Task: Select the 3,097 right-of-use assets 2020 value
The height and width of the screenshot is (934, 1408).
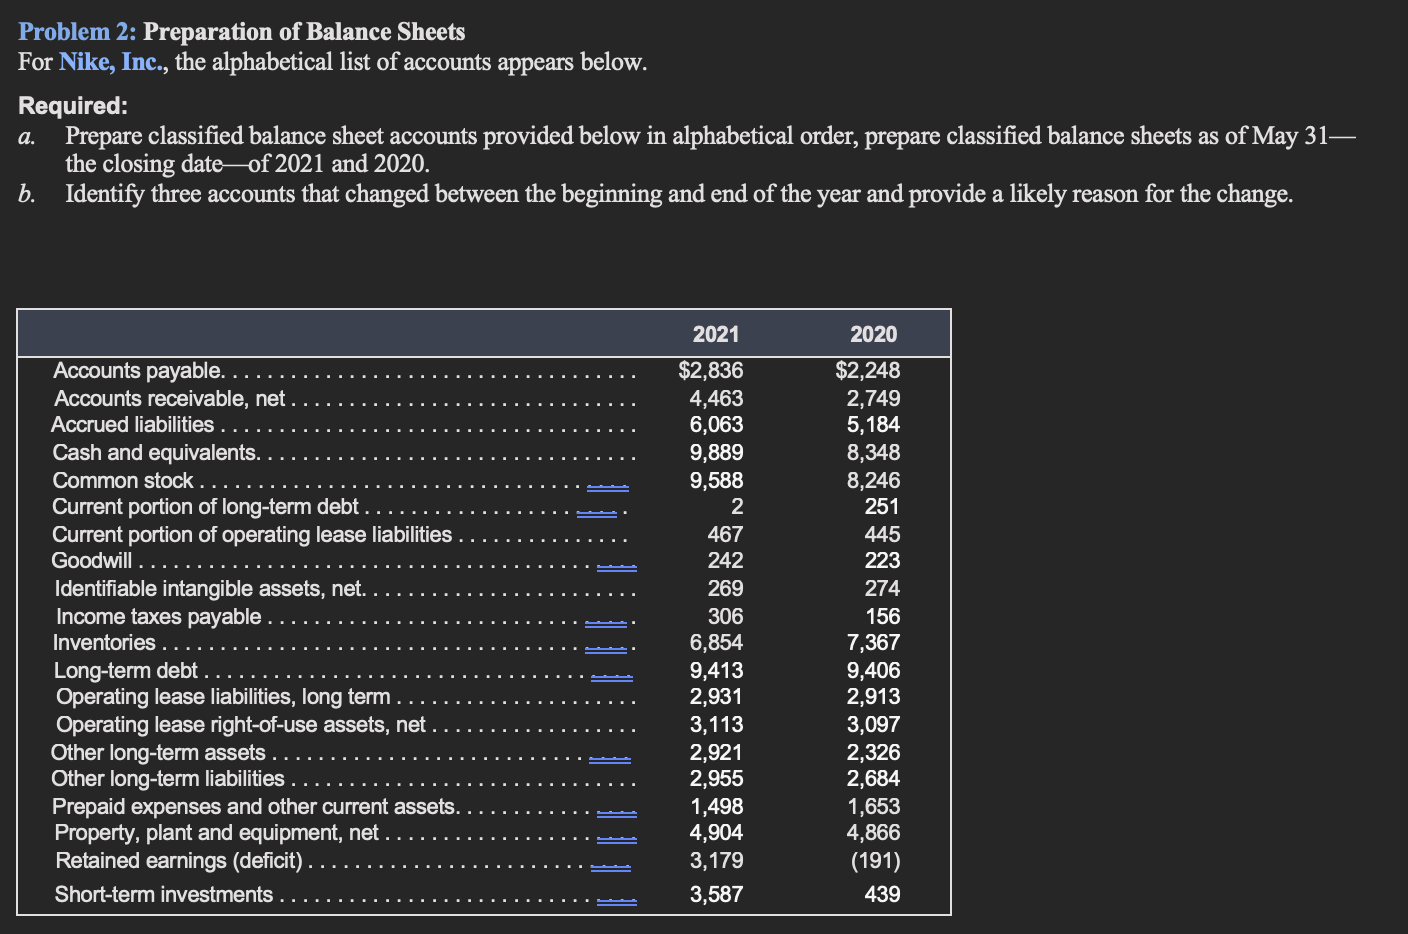Action: (874, 725)
